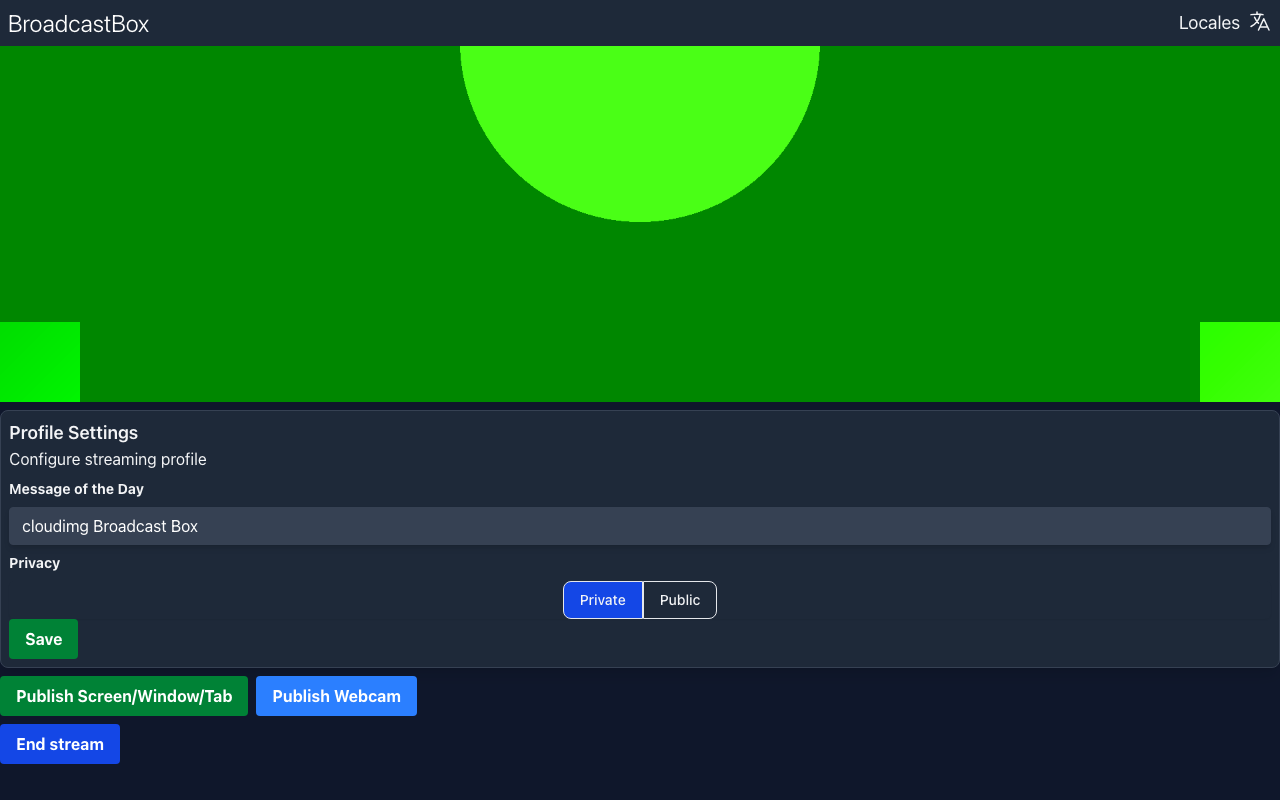This screenshot has width=1280, height=800.
Task: Click the Message of the Day input field
Action: coord(640,526)
